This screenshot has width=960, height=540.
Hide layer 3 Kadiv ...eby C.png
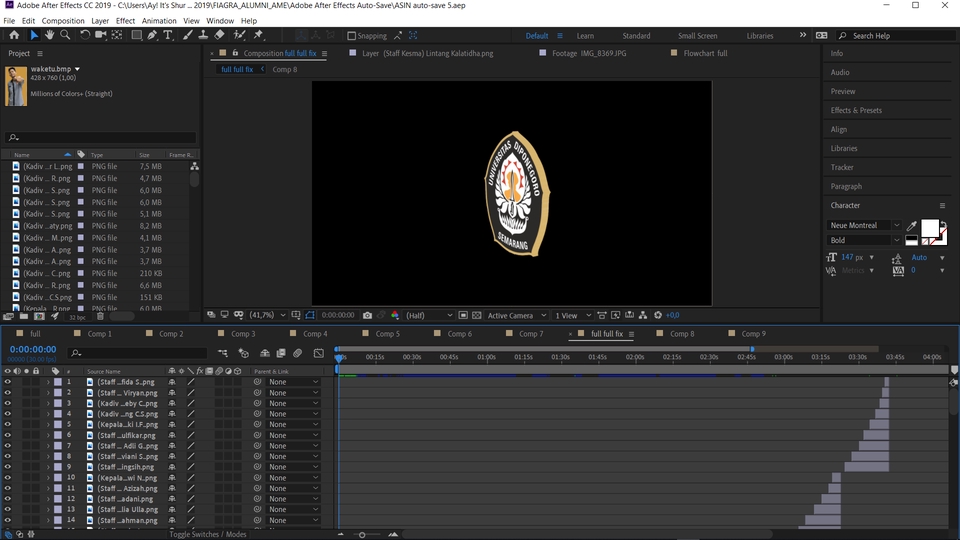7,403
